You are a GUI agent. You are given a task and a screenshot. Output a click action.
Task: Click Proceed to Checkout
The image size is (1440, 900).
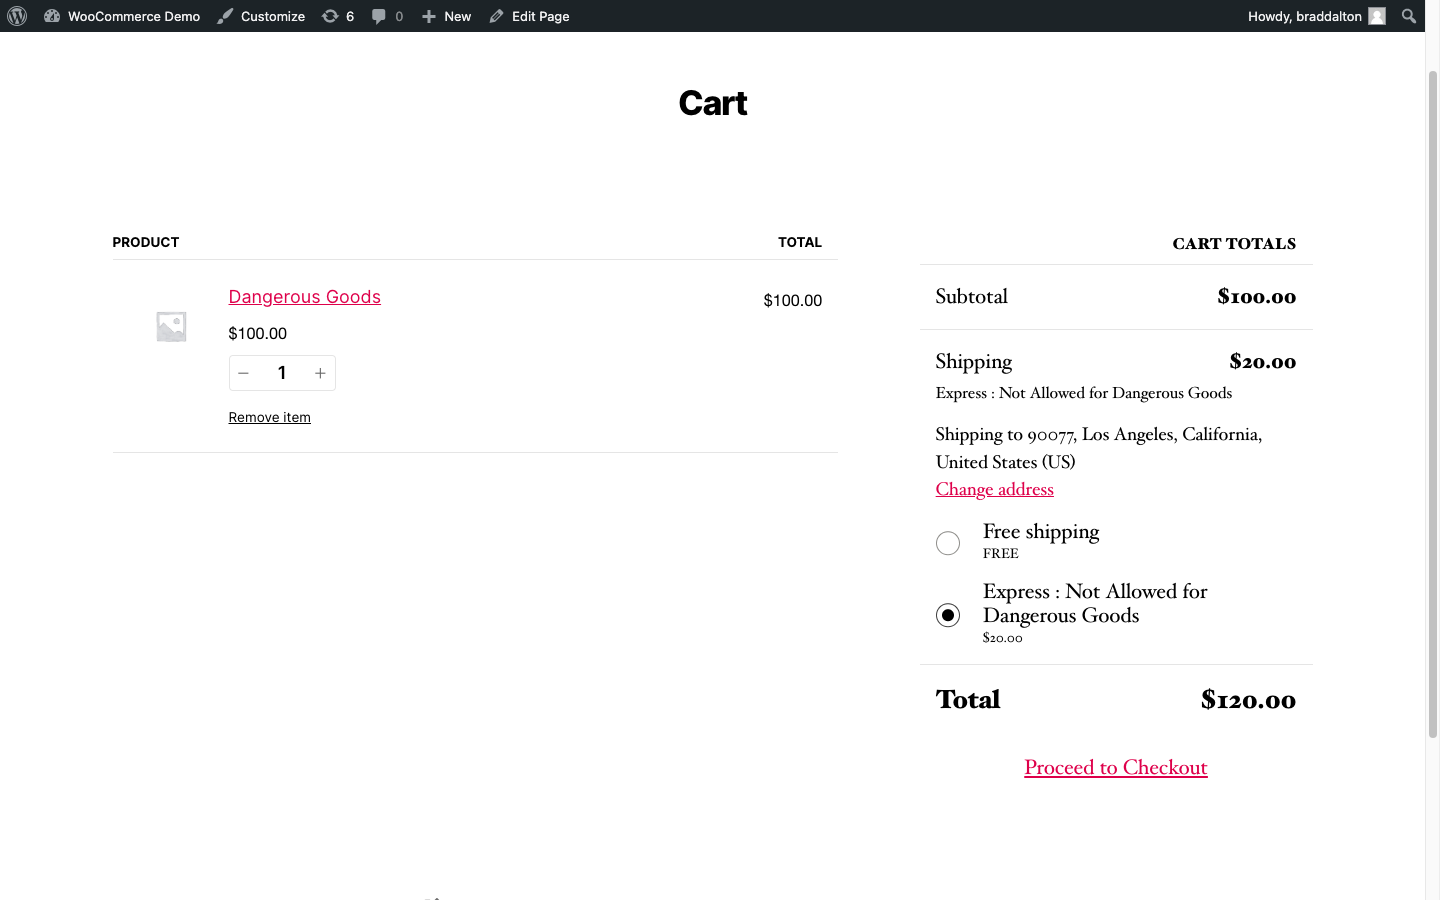[1115, 767]
